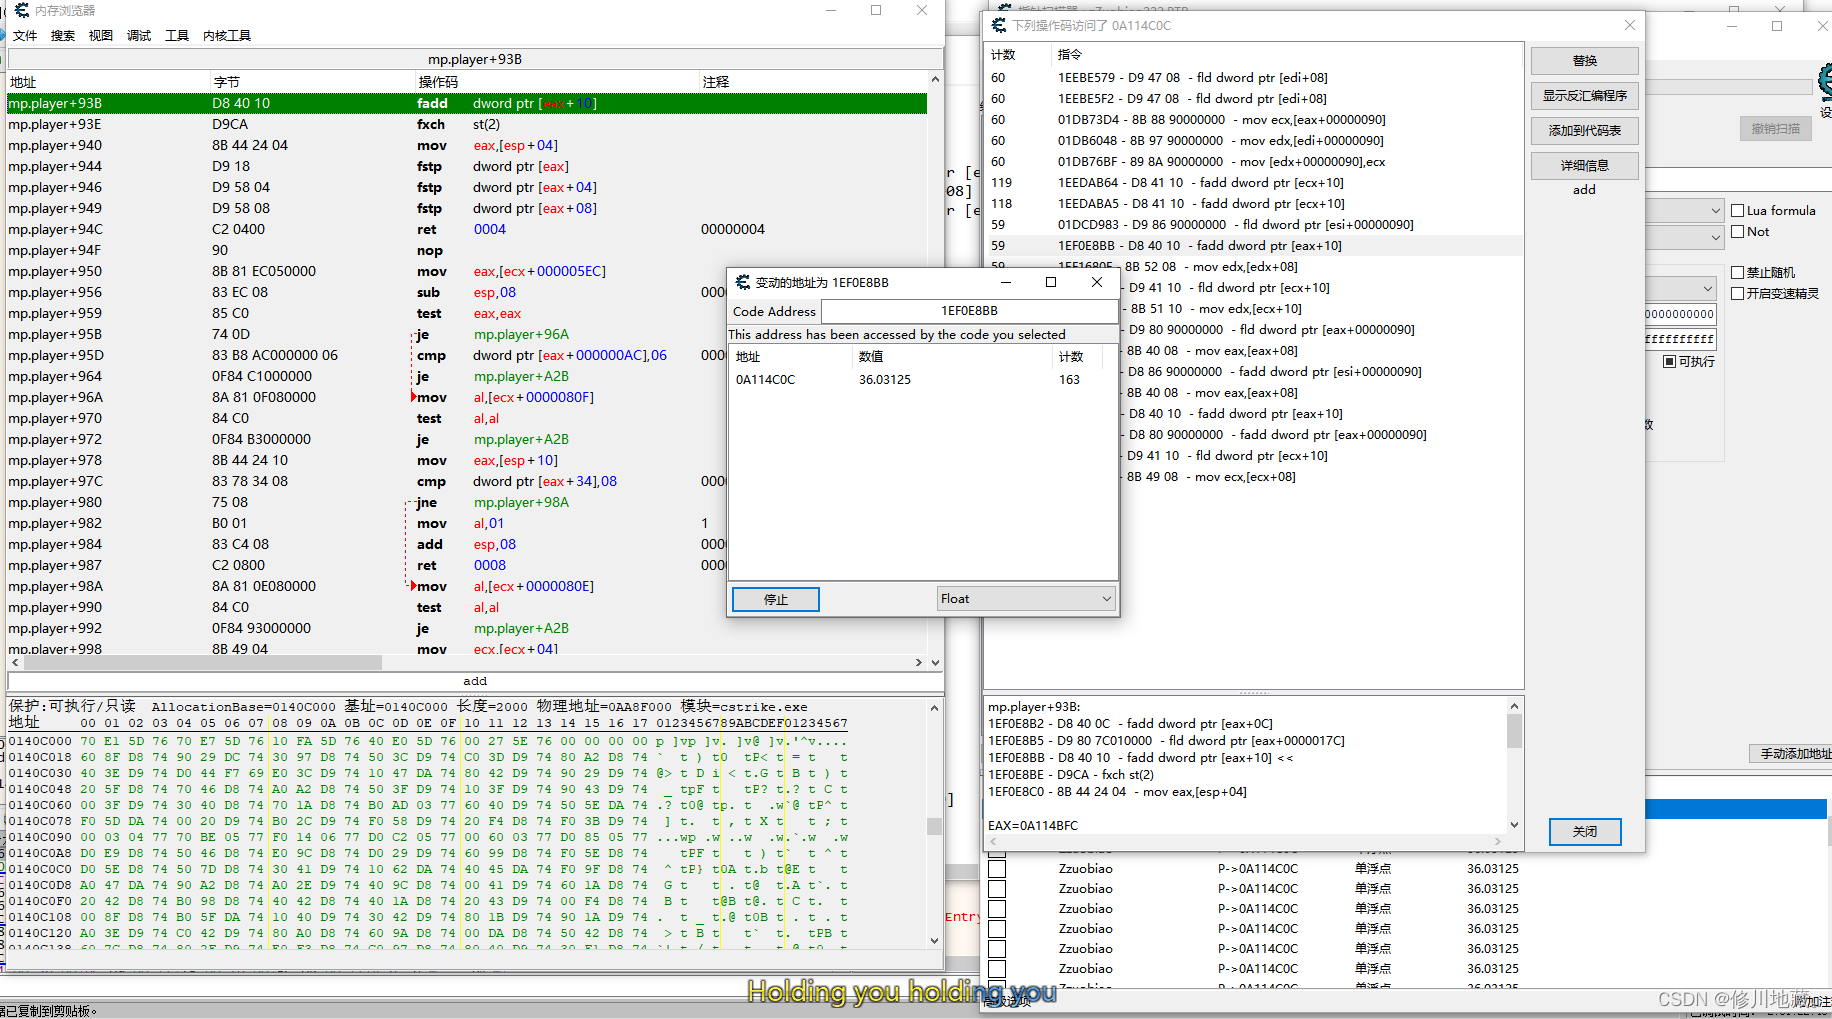Screen dimensions: 1832x1019
Task: Open the dropdown left of 禁止随机 checkbox
Action: tap(1708, 288)
